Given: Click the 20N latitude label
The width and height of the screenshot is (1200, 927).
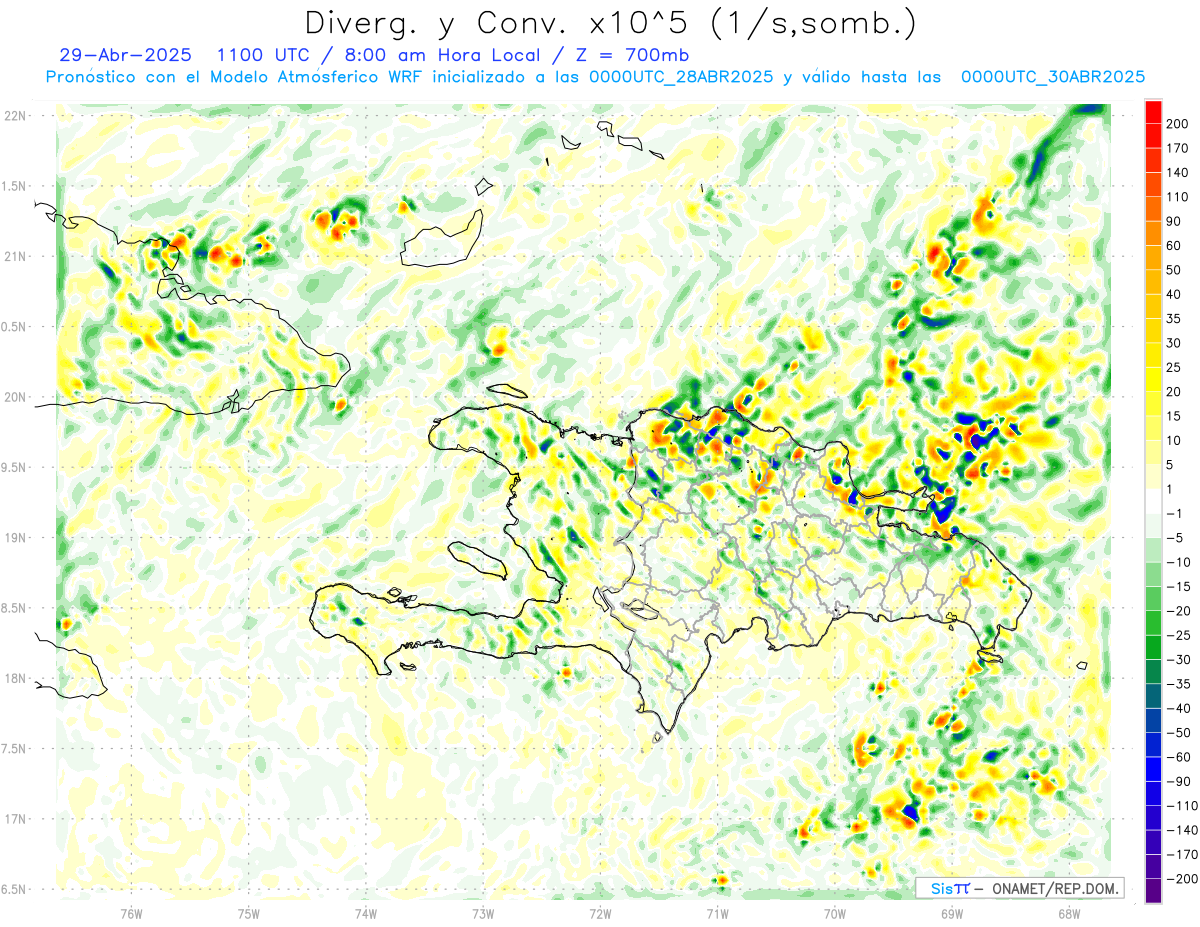Looking at the screenshot, I should [14, 398].
